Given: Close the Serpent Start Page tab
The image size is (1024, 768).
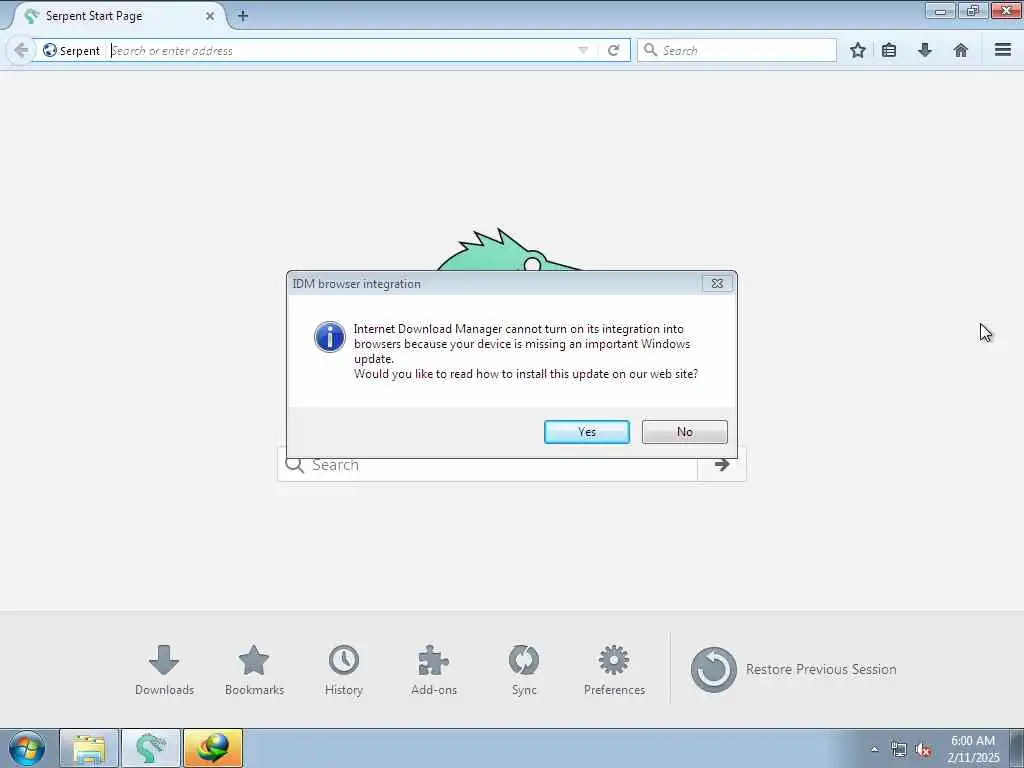Looking at the screenshot, I should tap(210, 16).
